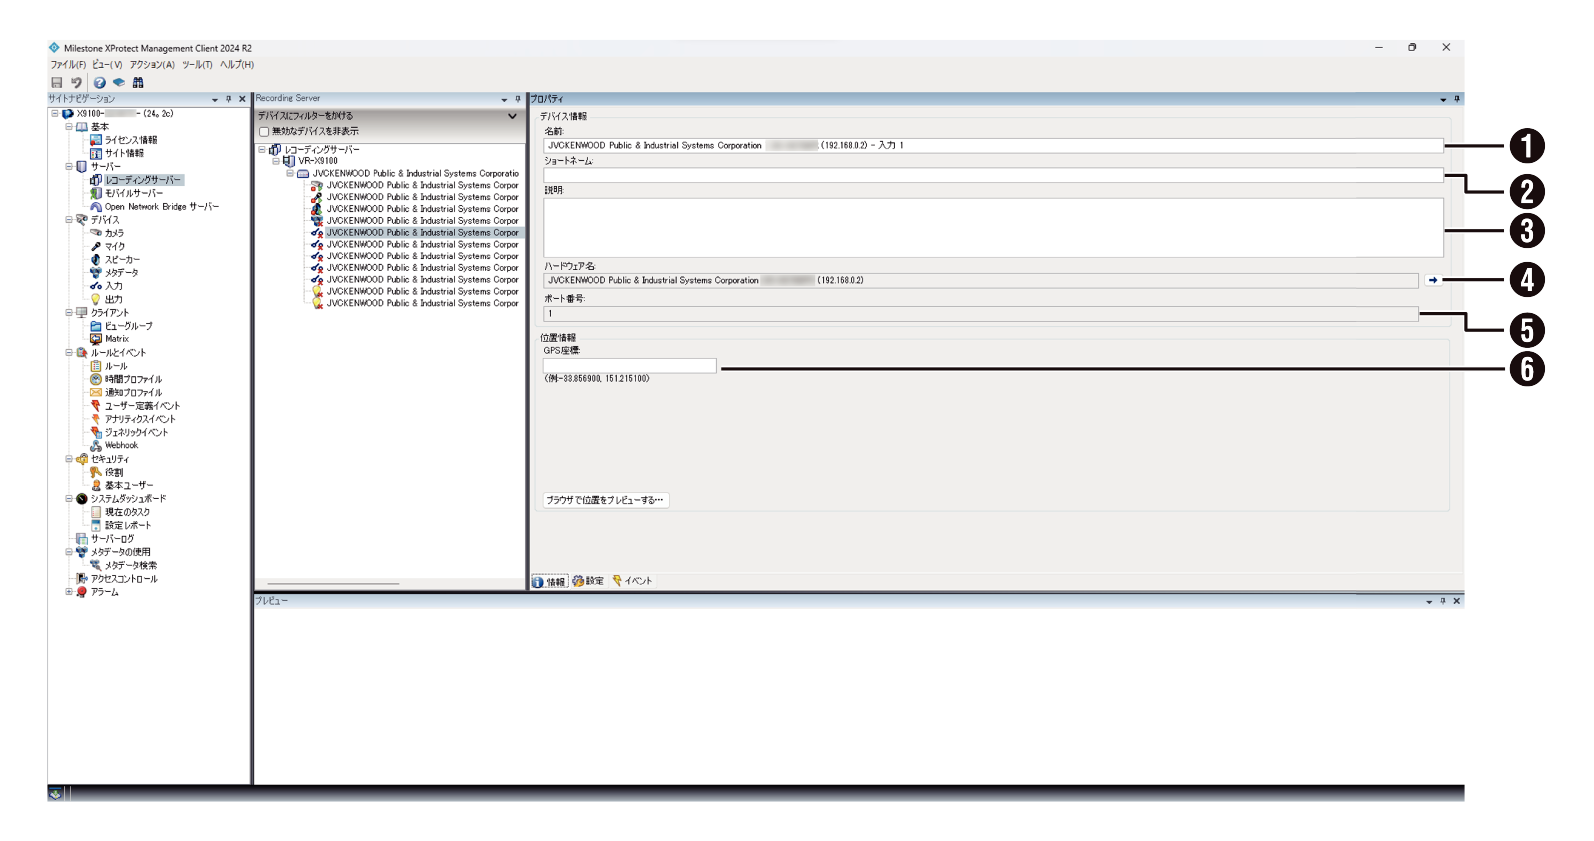Pin the サイトナビゲーション panel

coord(229,99)
